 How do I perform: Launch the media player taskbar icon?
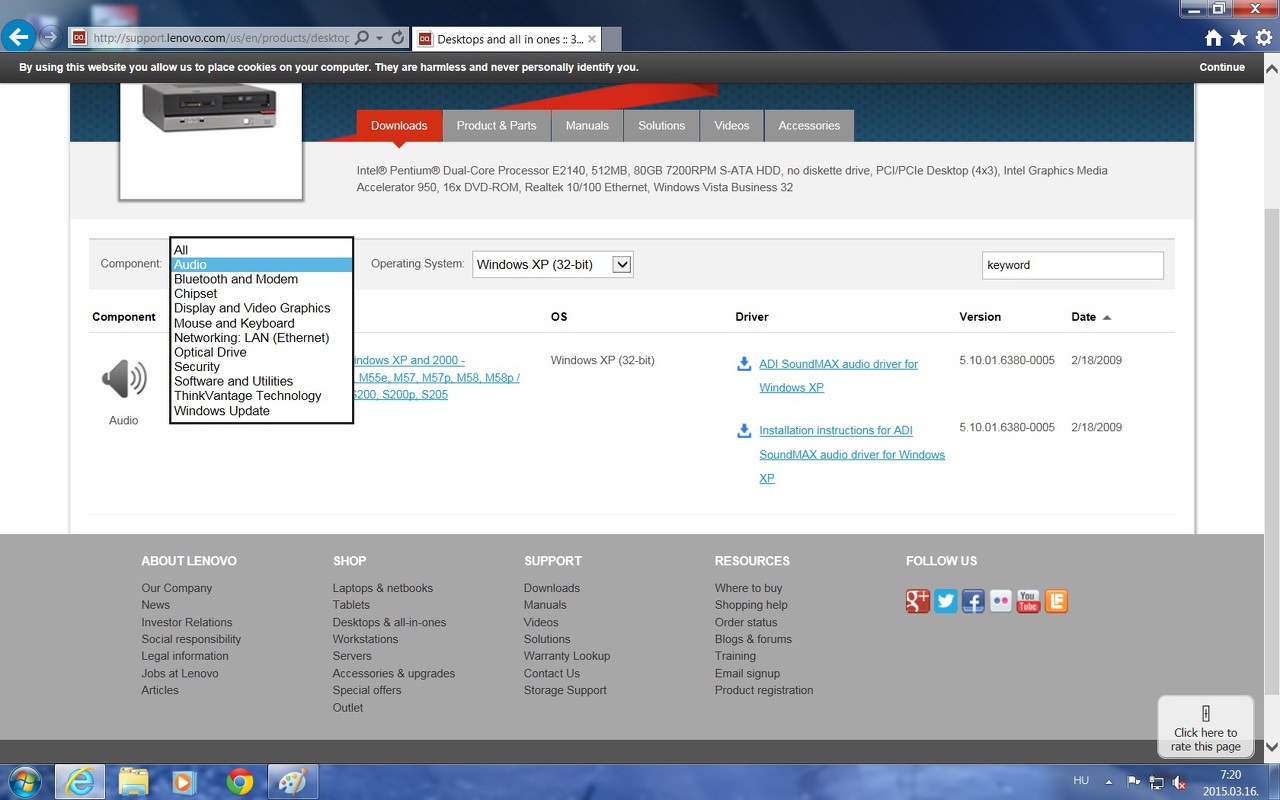(184, 781)
